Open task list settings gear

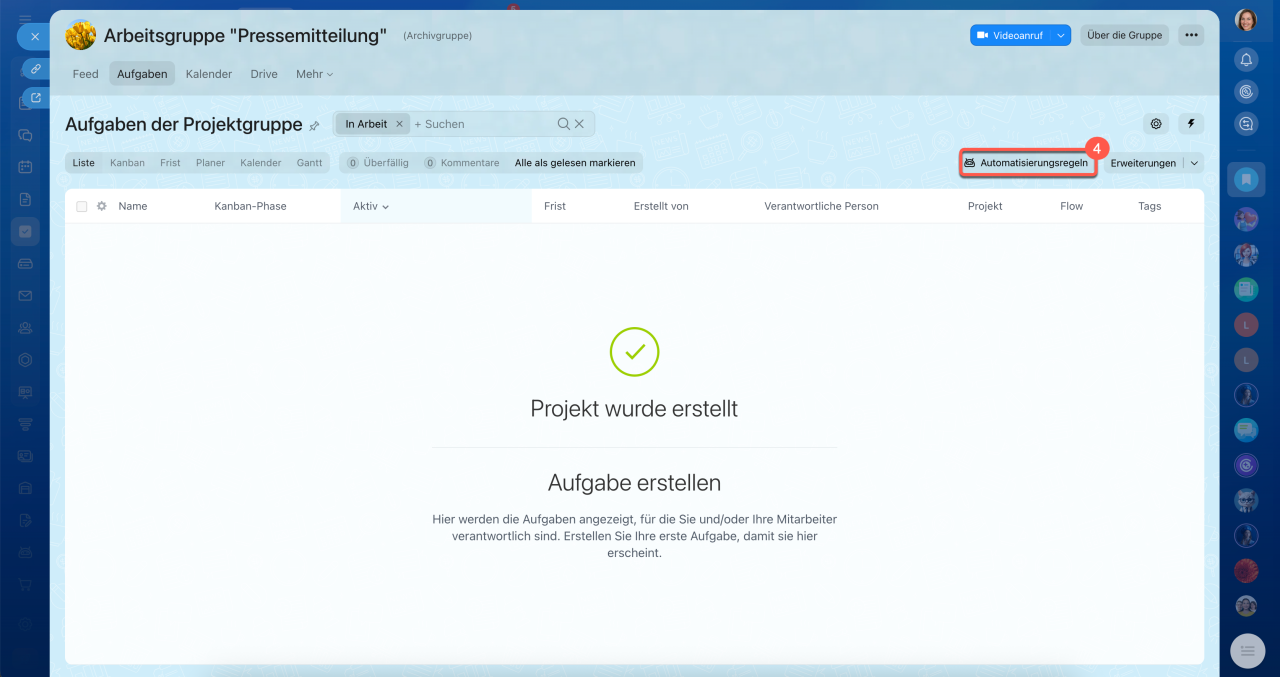pos(1156,124)
